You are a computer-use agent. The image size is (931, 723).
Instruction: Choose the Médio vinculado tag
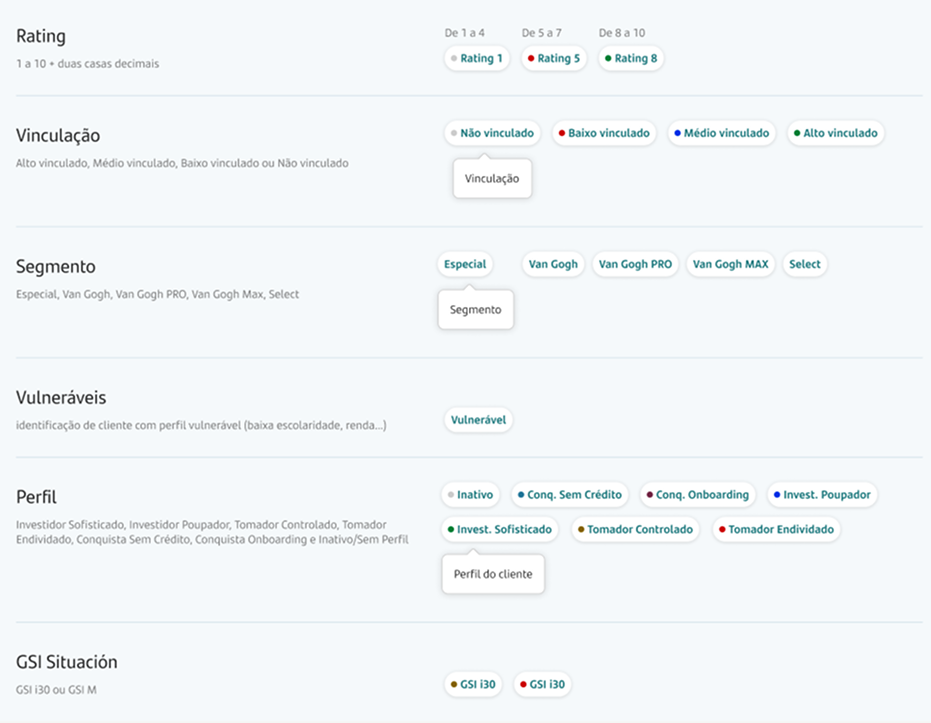tap(721, 133)
